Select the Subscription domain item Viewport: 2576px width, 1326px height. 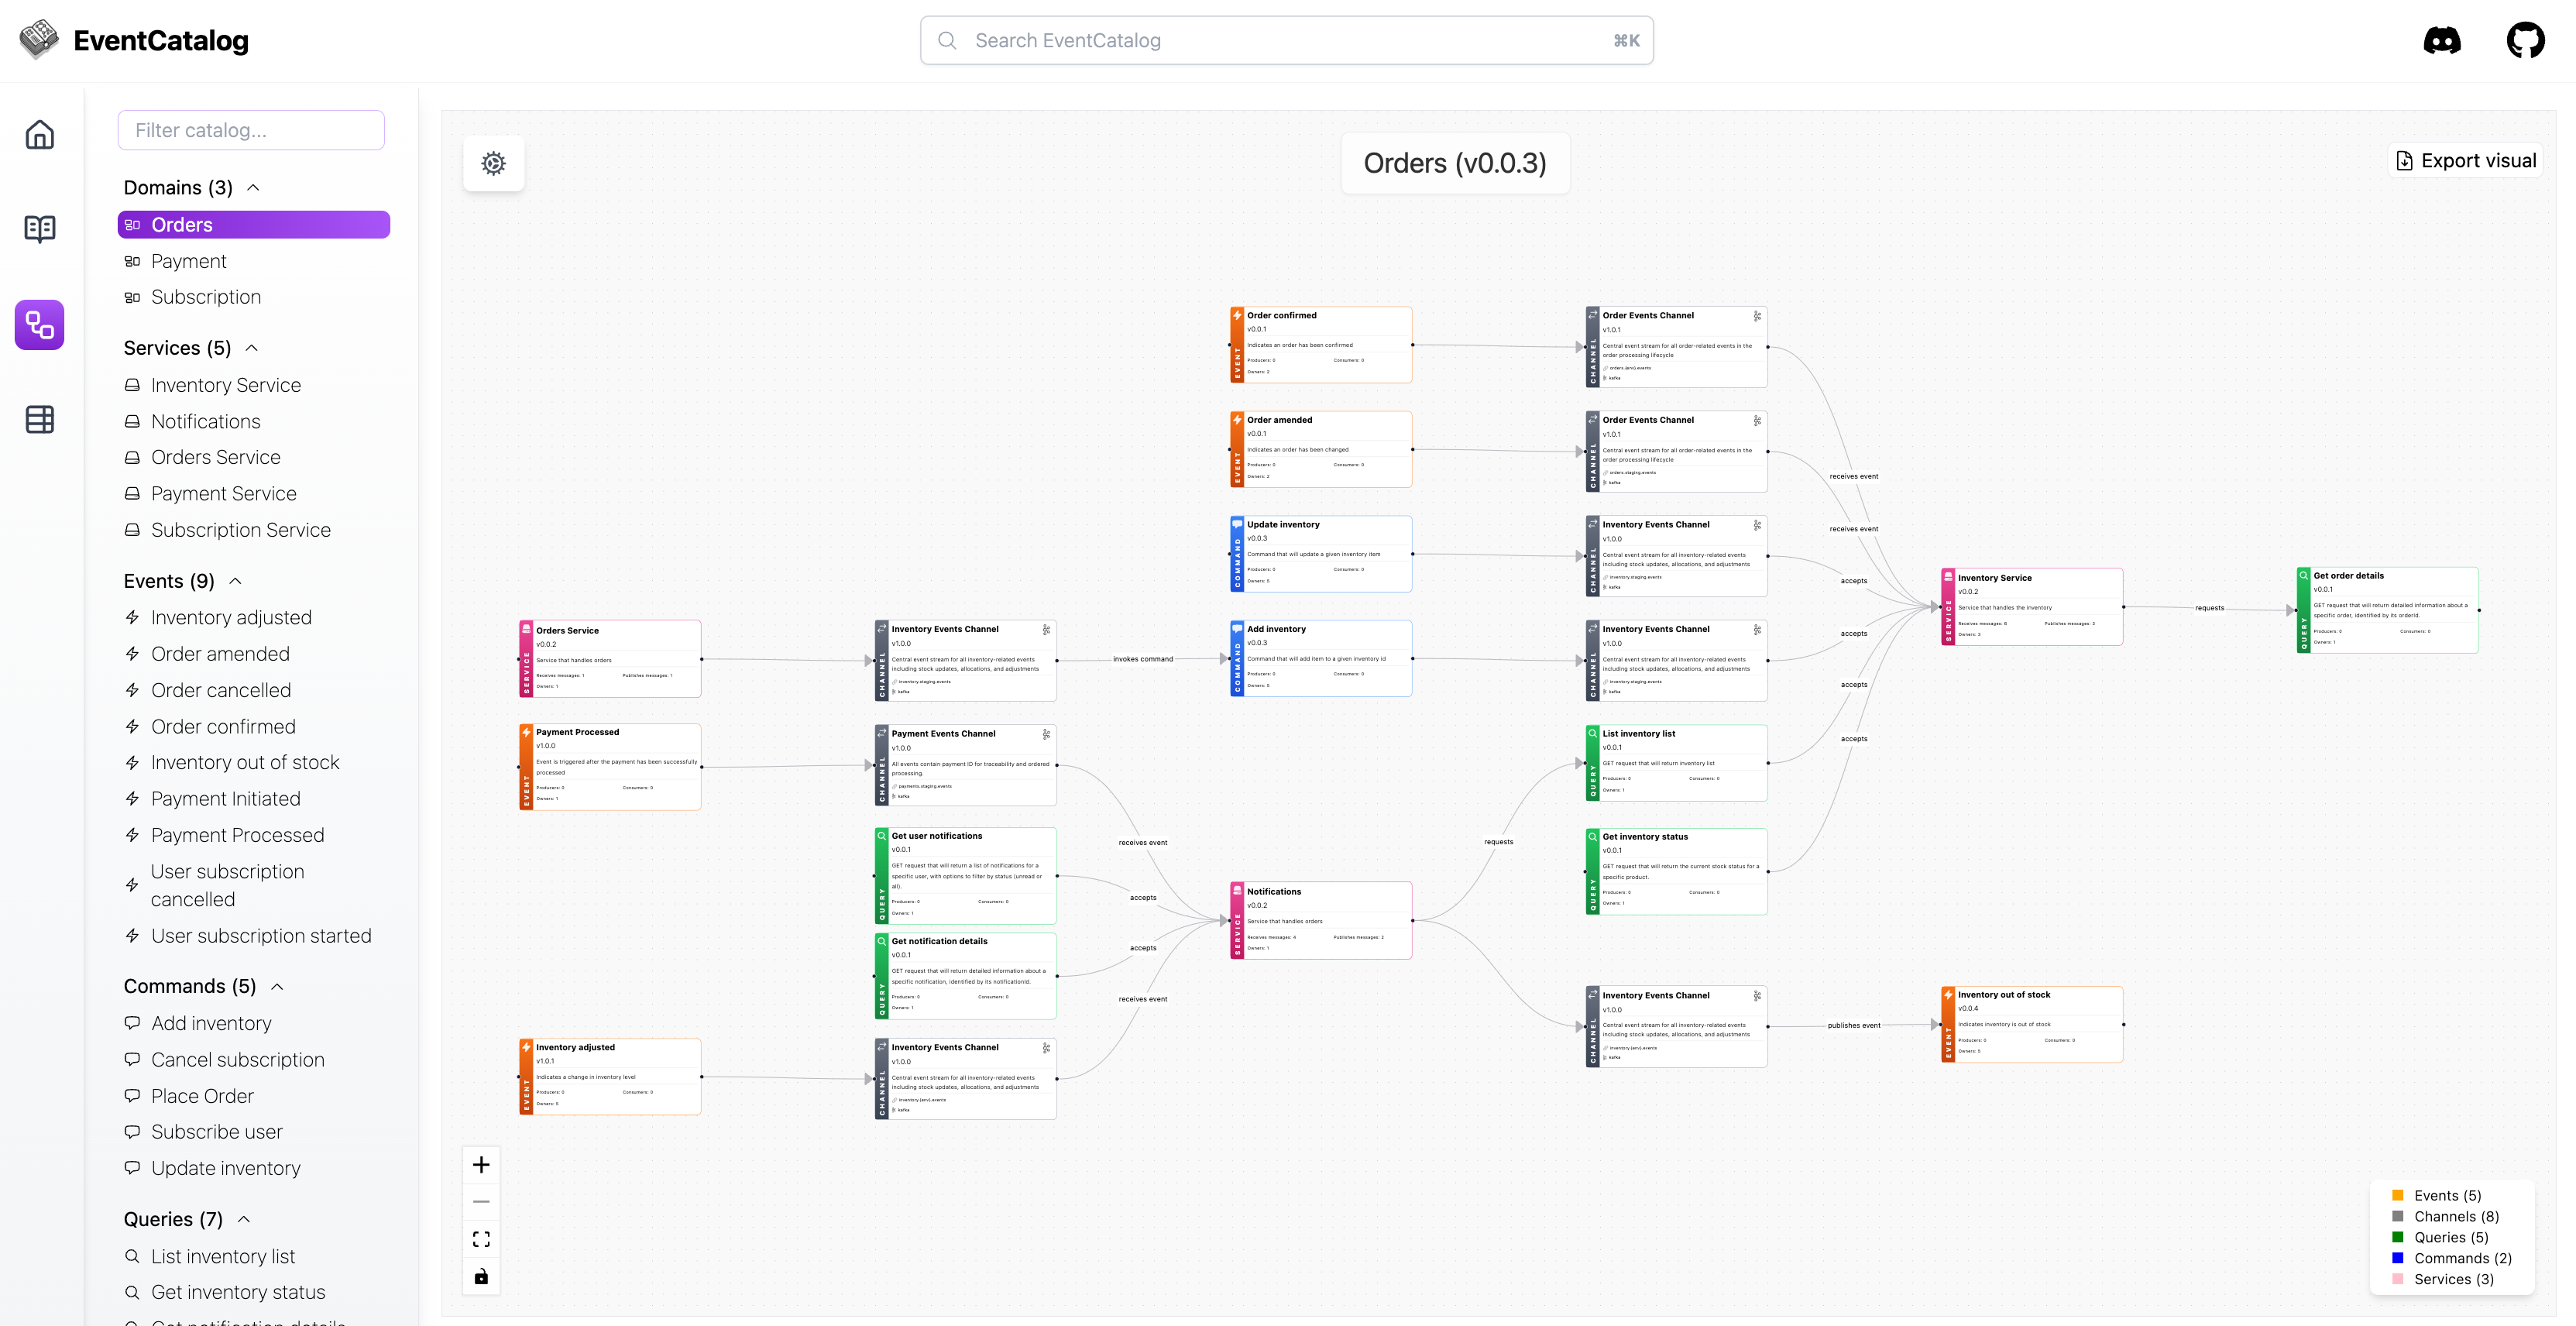[206, 297]
